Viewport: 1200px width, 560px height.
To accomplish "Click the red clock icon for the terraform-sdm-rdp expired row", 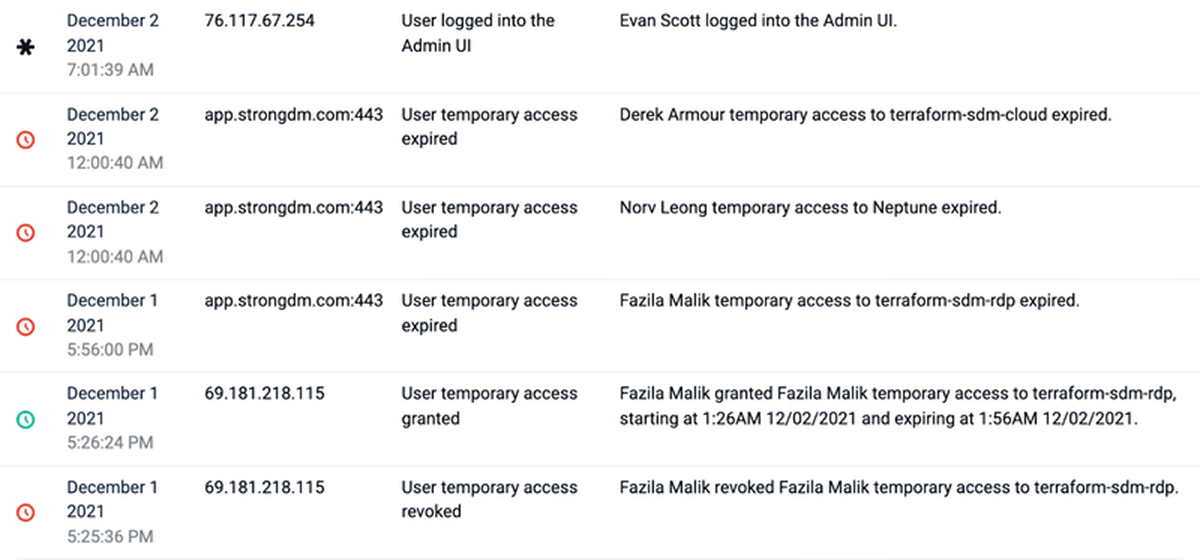I will pyautogui.click(x=27, y=326).
